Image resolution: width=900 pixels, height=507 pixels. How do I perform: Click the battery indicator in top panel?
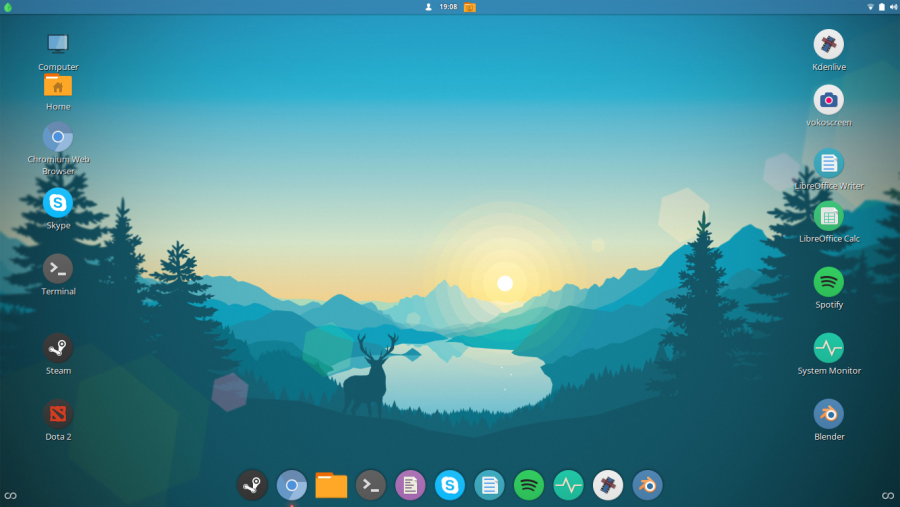[882, 7]
